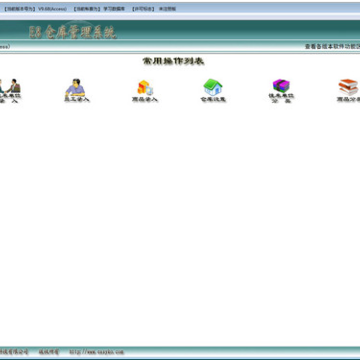Viewport: 360px width, 360px height.
Task: Open the red stacked-books goods category icon
Action: click(348, 87)
